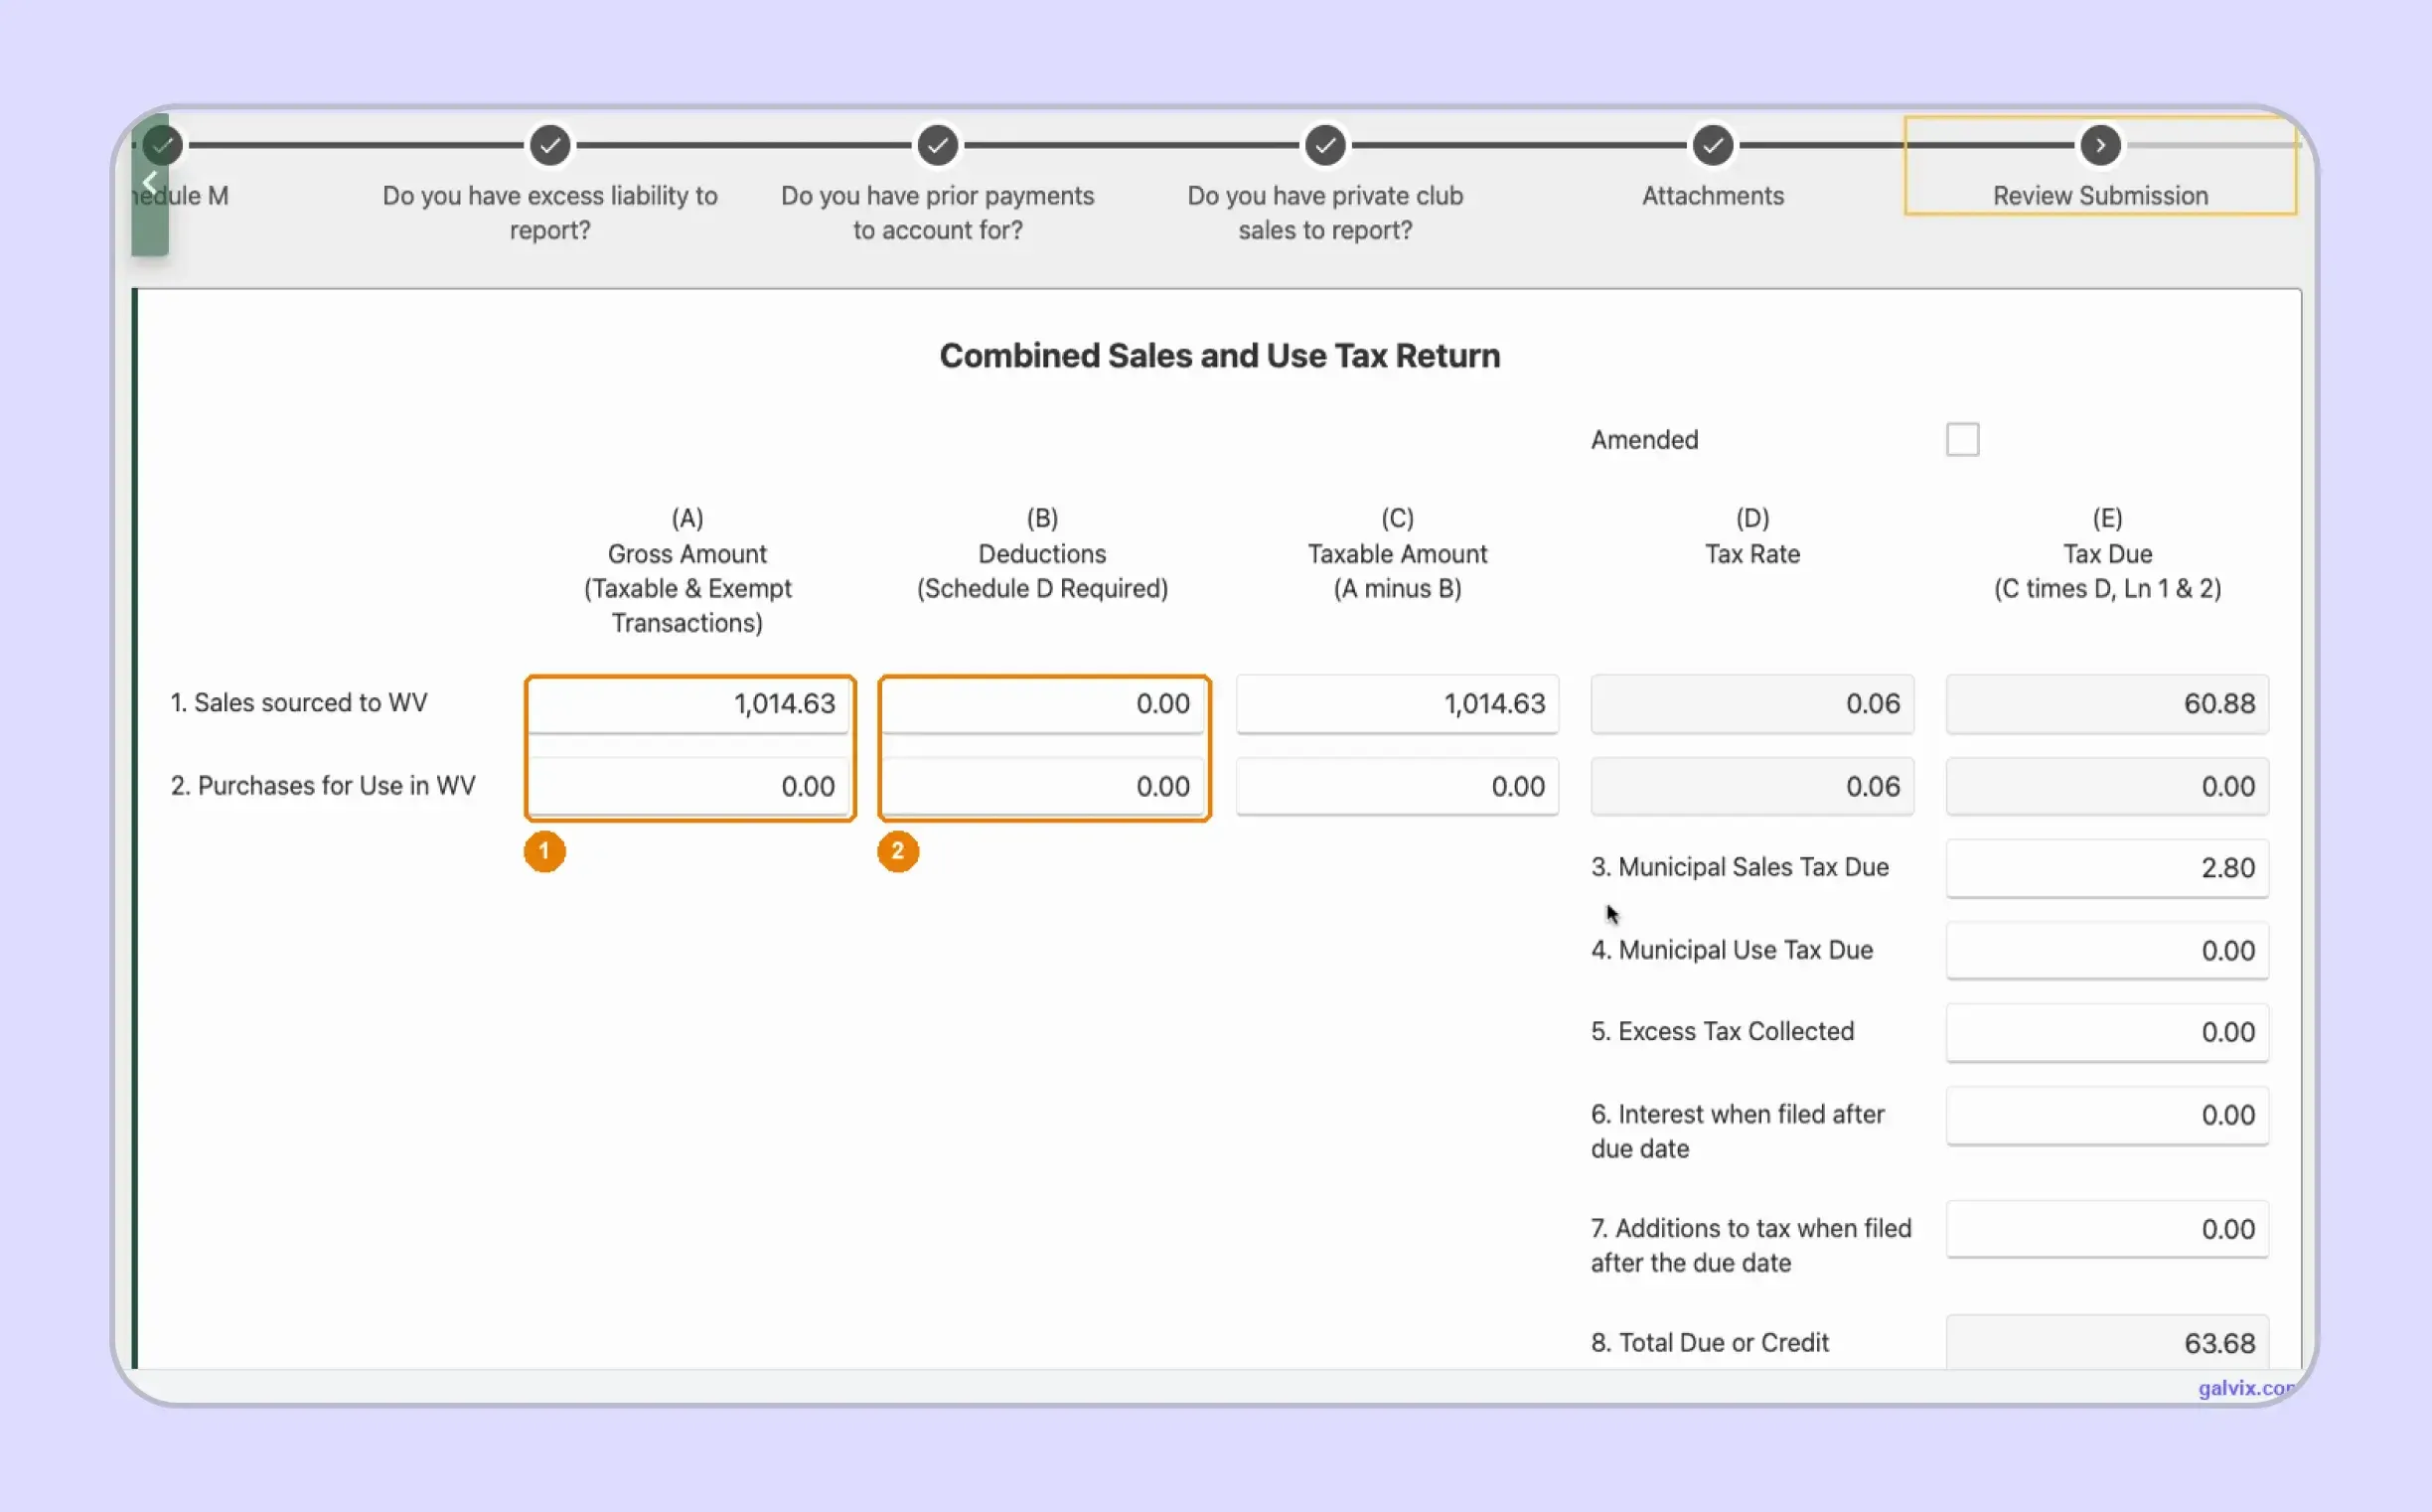Screen dimensions: 2432x1512
Task: Click Purchases for Use tax rate field
Action: tap(1752, 787)
